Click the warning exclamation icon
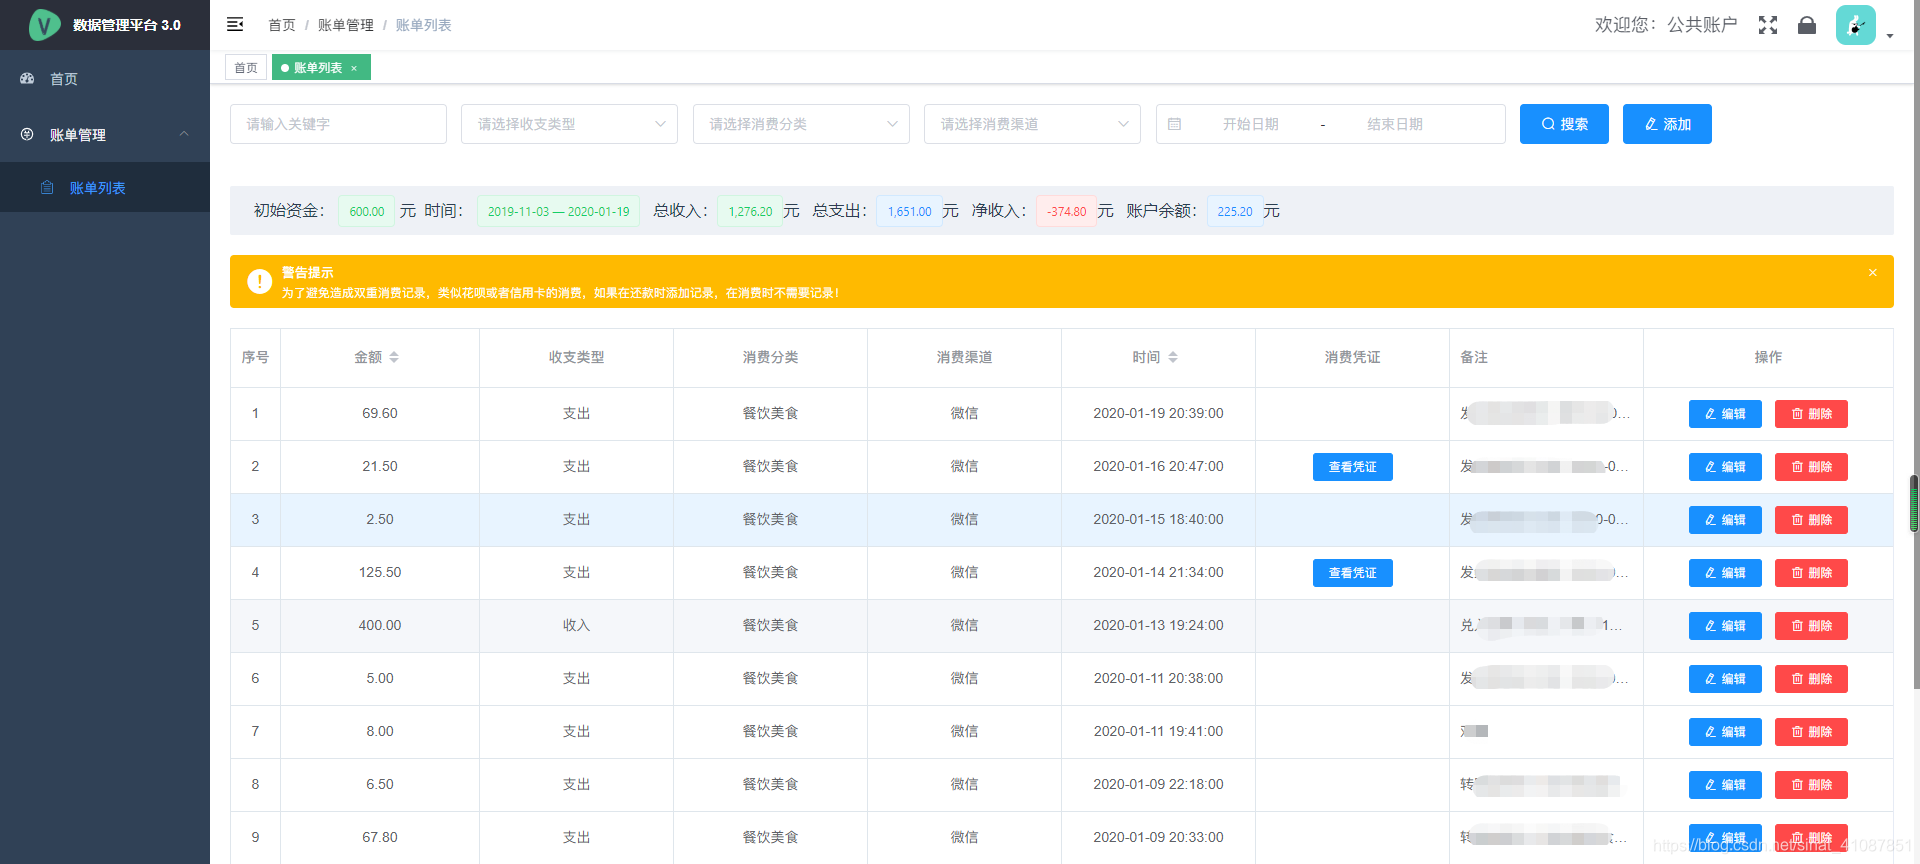Screen dimensions: 1920x864 click(259, 282)
